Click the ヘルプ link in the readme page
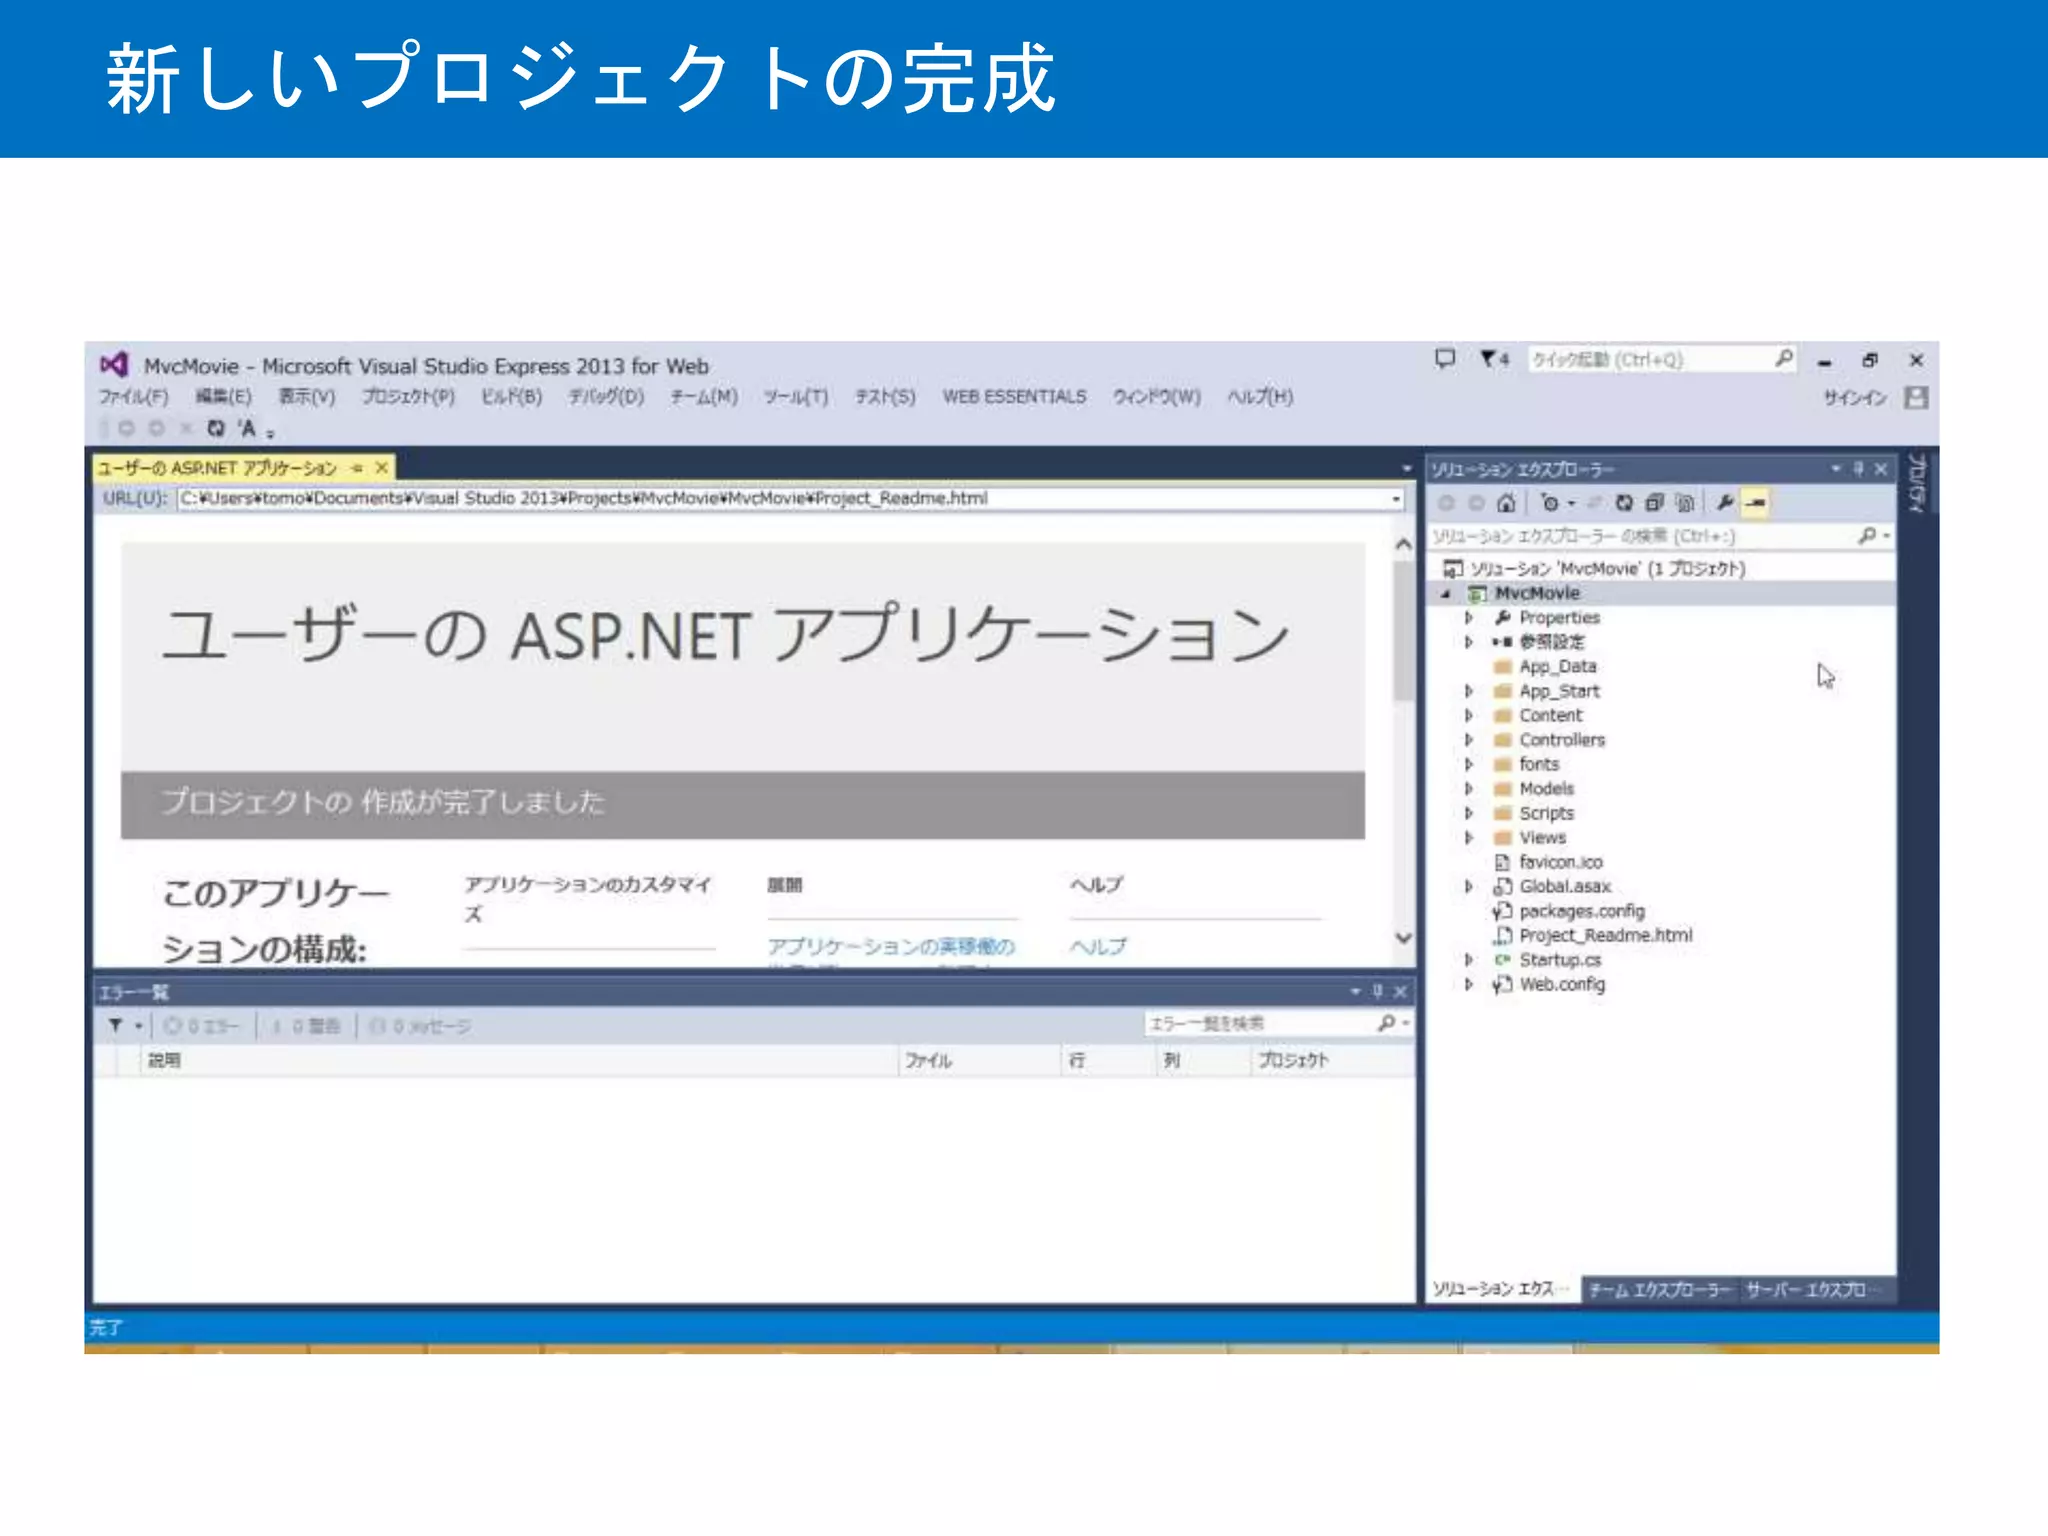 tap(1098, 946)
